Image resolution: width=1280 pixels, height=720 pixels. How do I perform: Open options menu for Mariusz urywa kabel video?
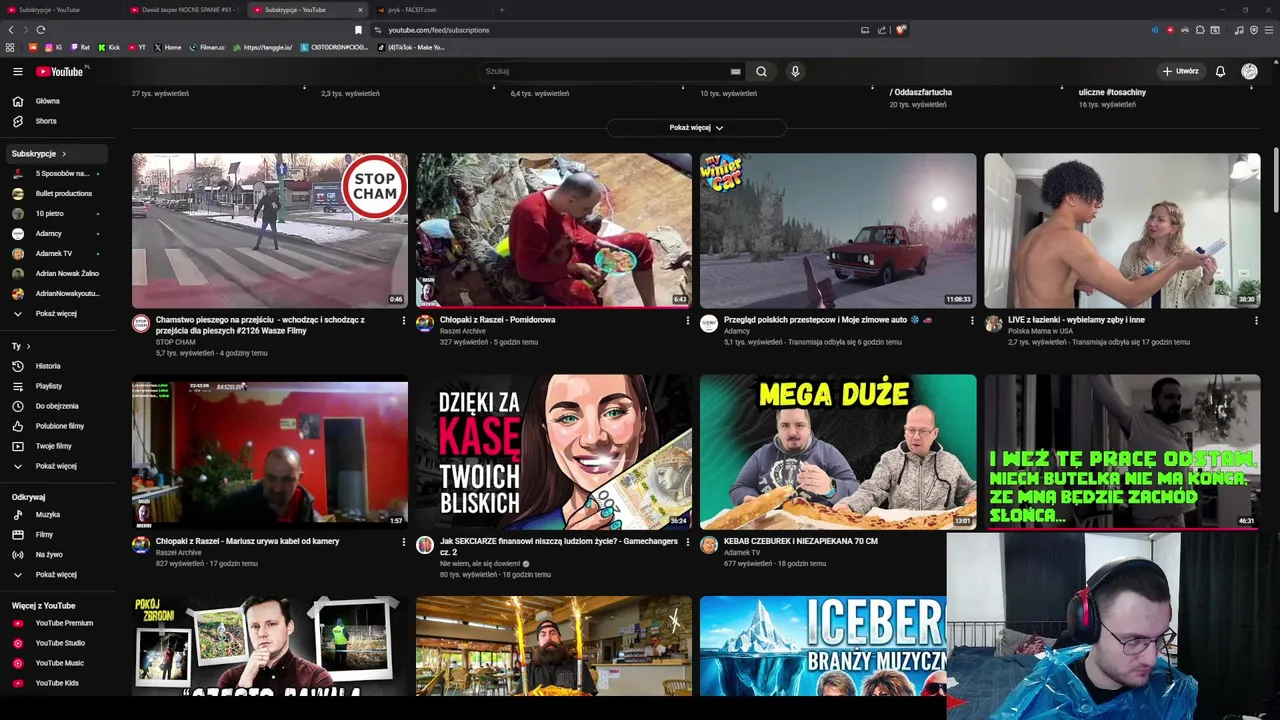click(404, 542)
